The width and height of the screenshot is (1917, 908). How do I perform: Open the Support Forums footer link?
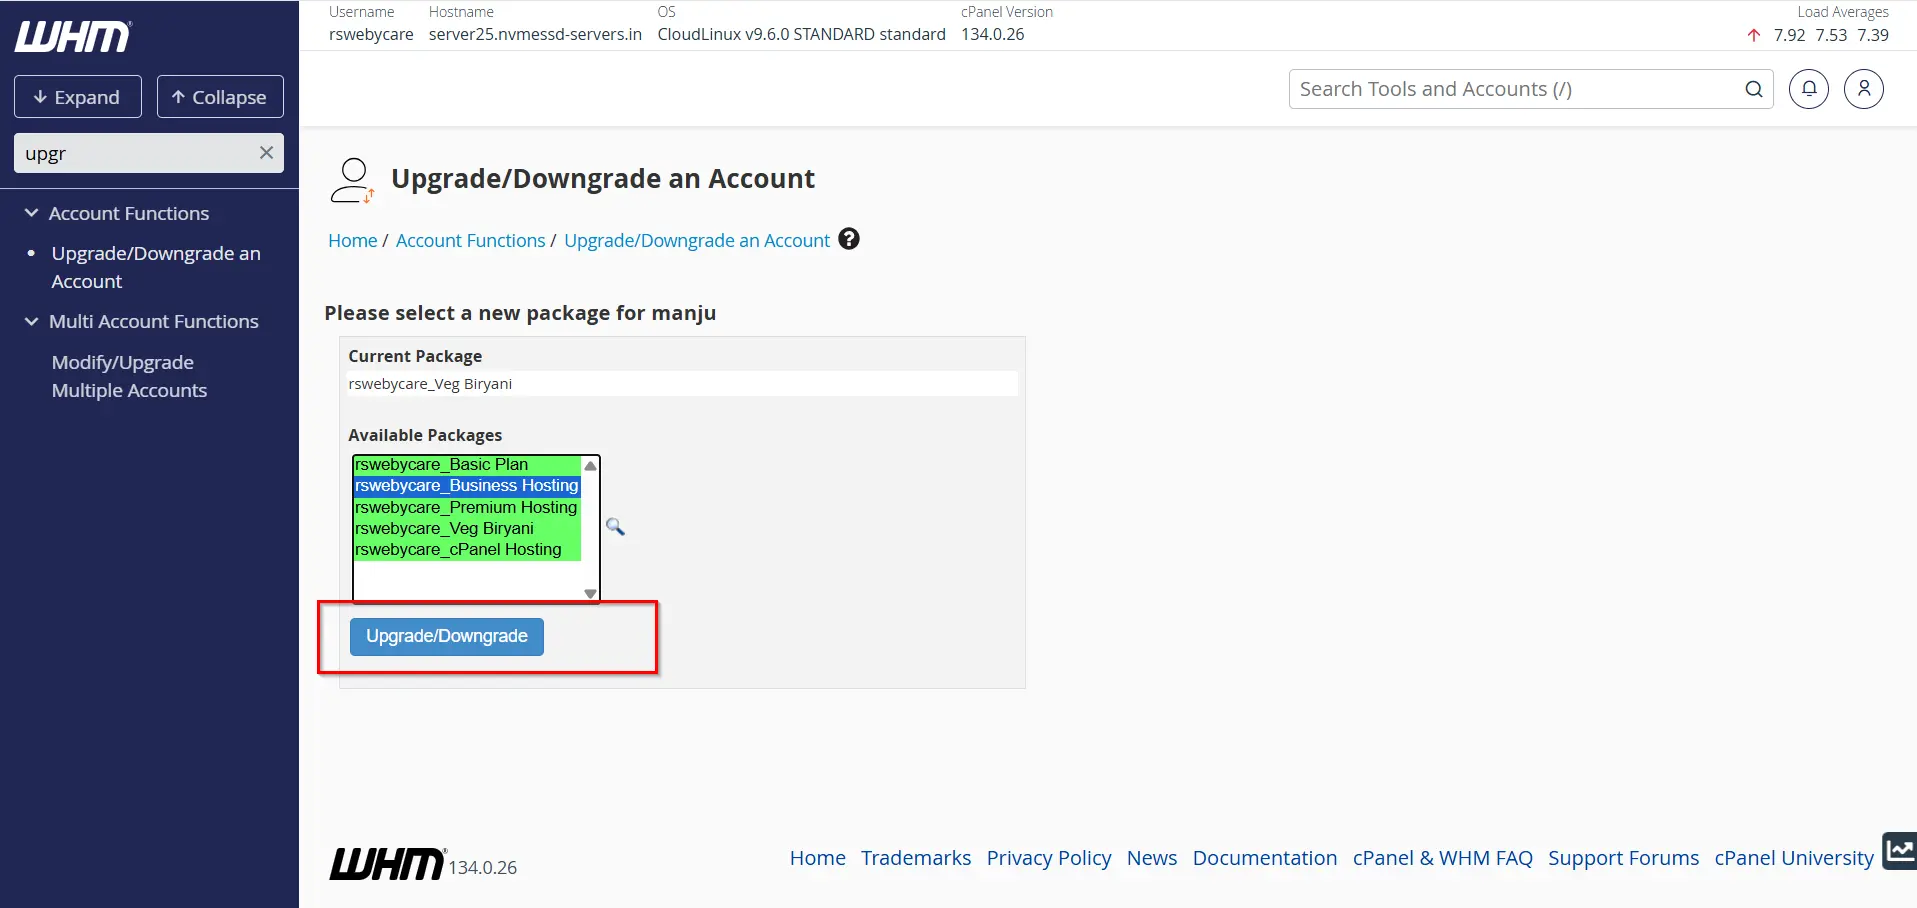click(1624, 858)
